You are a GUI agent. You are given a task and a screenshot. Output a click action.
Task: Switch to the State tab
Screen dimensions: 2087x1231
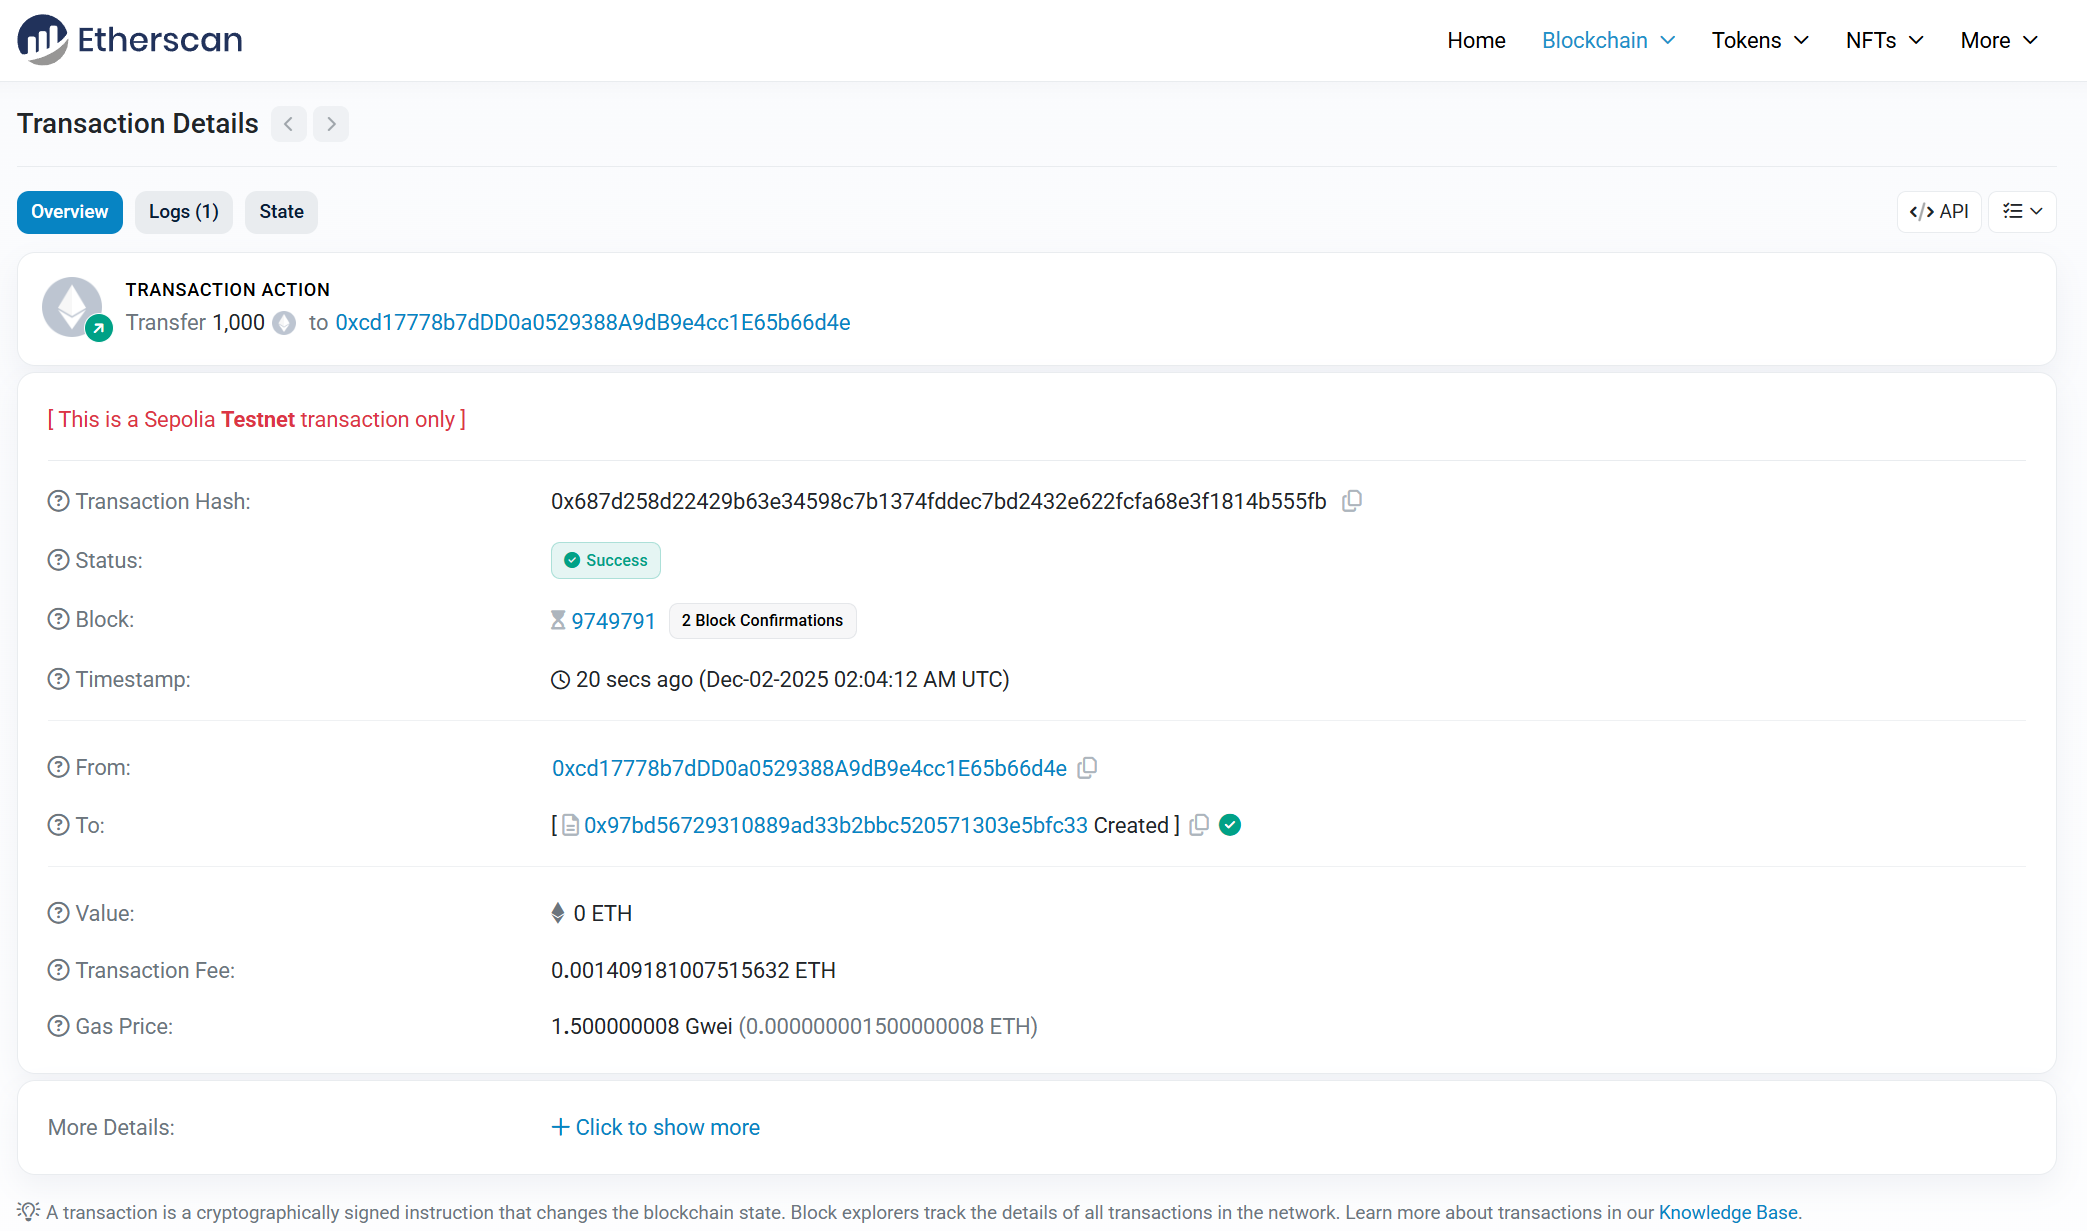tap(281, 212)
